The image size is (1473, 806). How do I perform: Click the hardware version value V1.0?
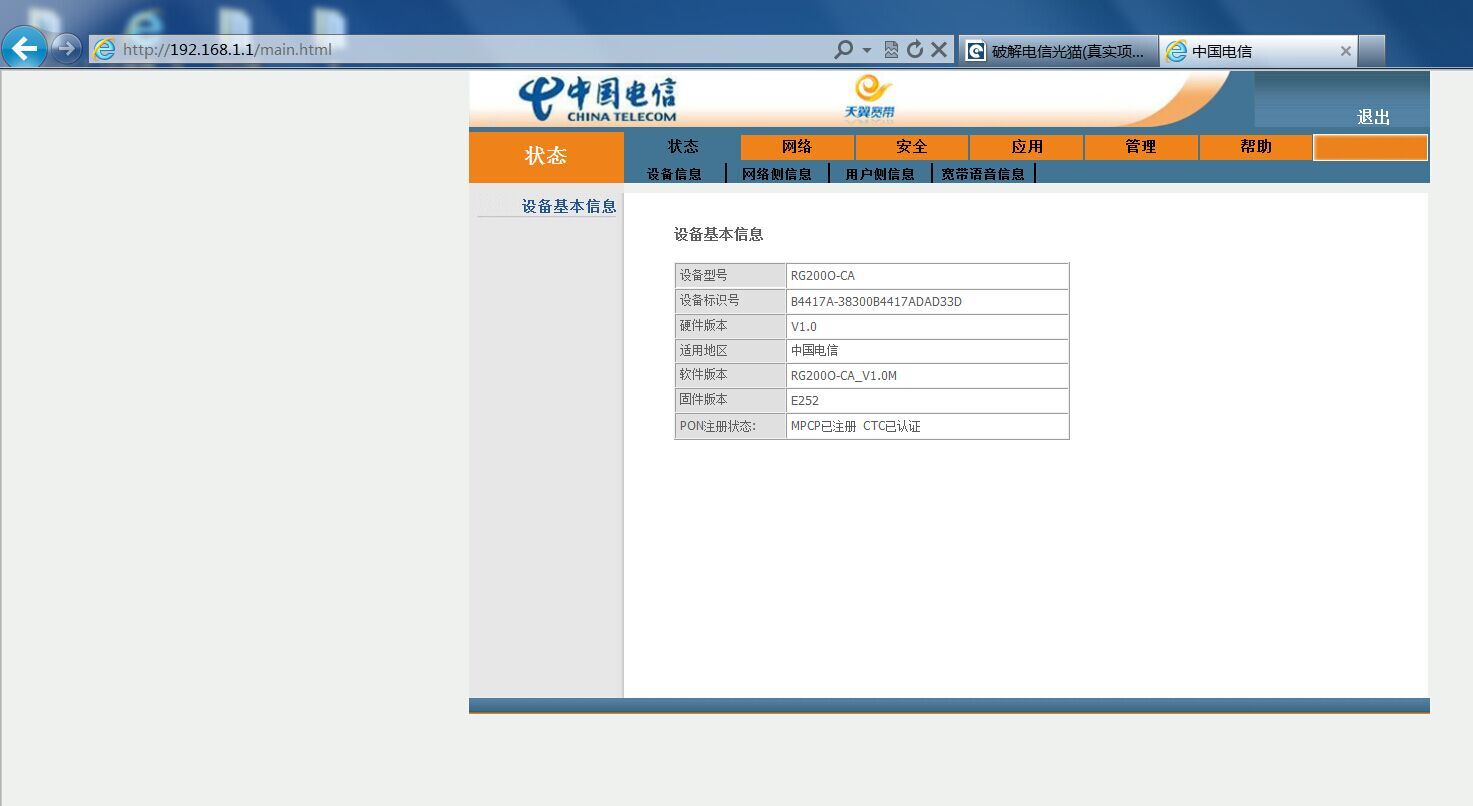click(803, 327)
